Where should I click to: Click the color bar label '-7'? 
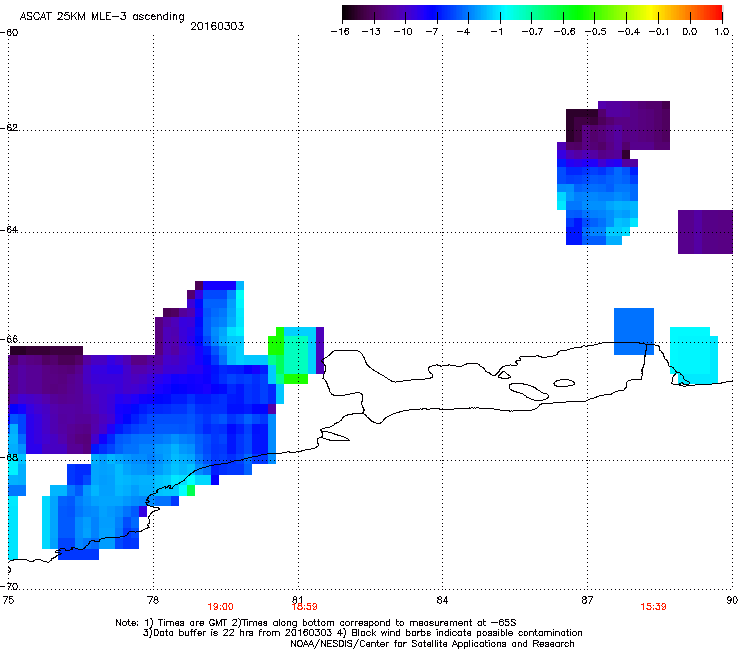pos(432,32)
